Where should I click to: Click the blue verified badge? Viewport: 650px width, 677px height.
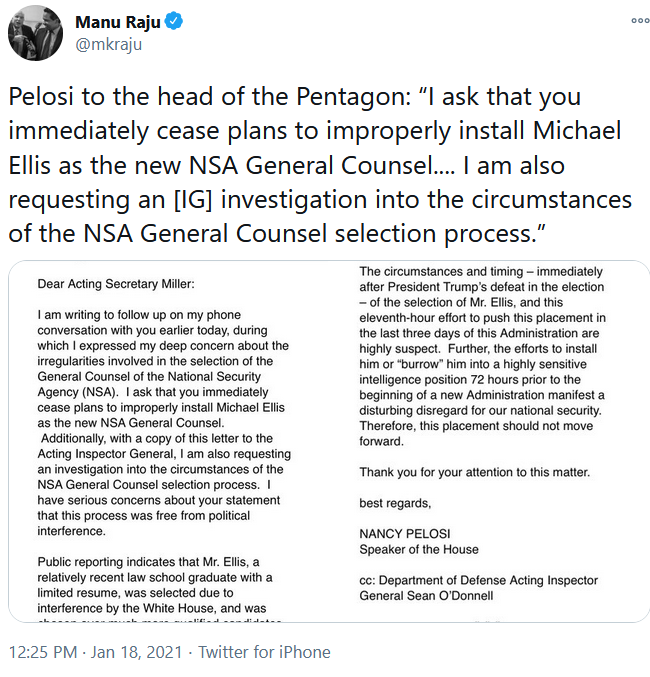(174, 22)
